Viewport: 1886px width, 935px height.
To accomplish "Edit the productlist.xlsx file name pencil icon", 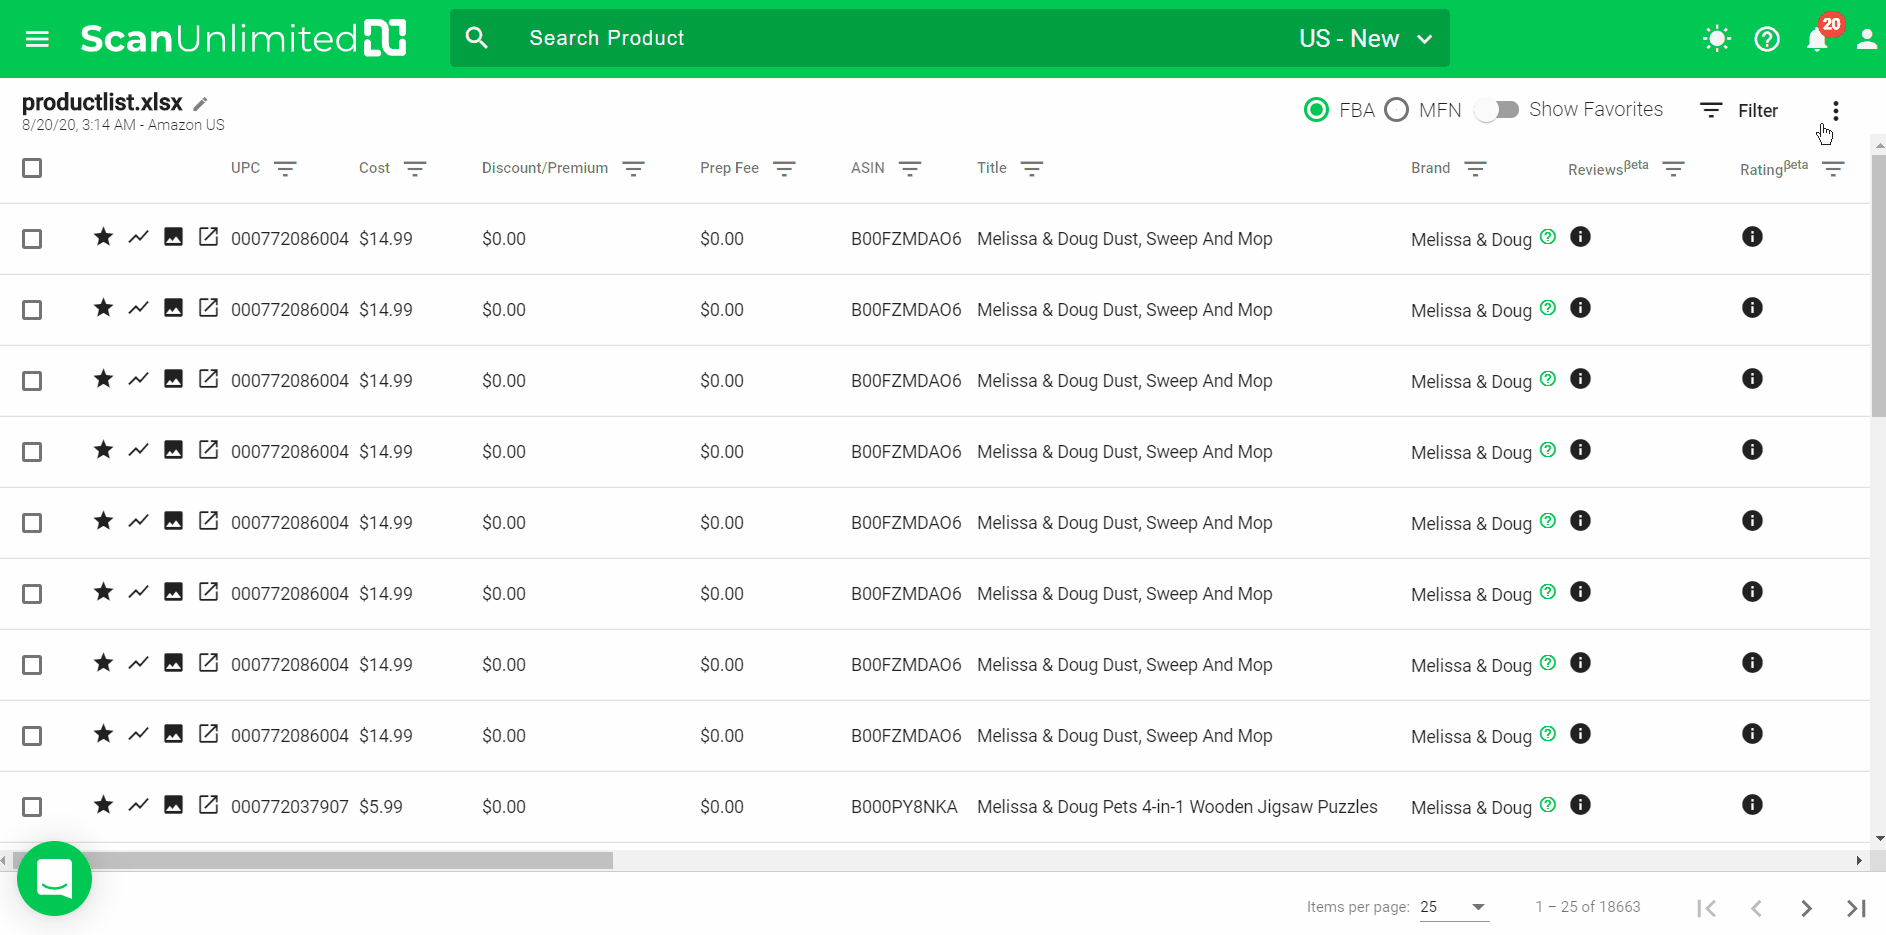I will point(200,104).
